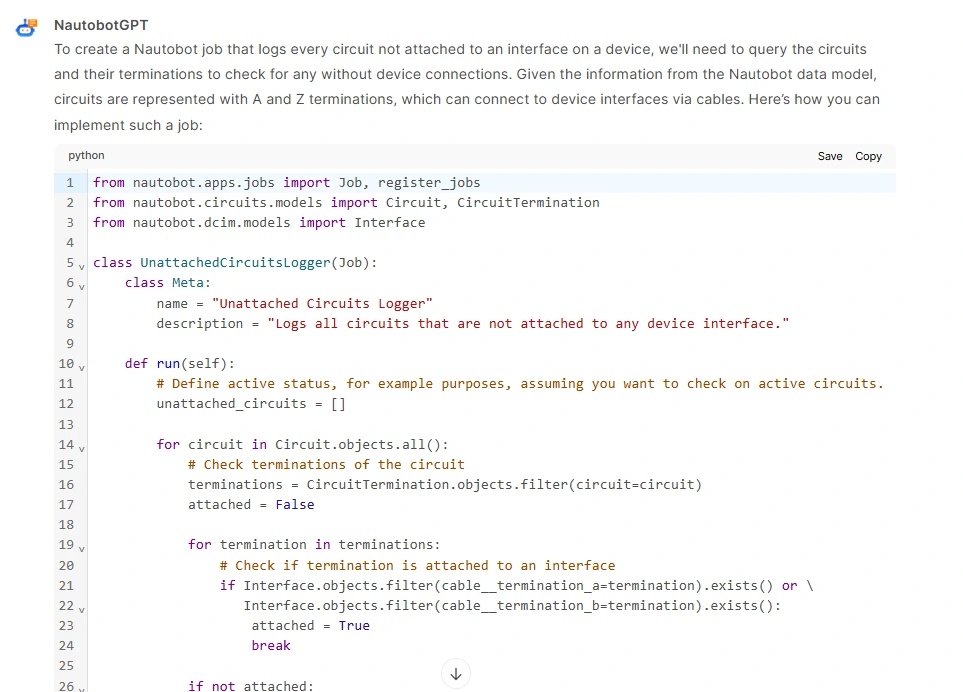Click 'Circuit.objects.all()' on line 14
This screenshot has height=692, width=963.
click(361, 445)
